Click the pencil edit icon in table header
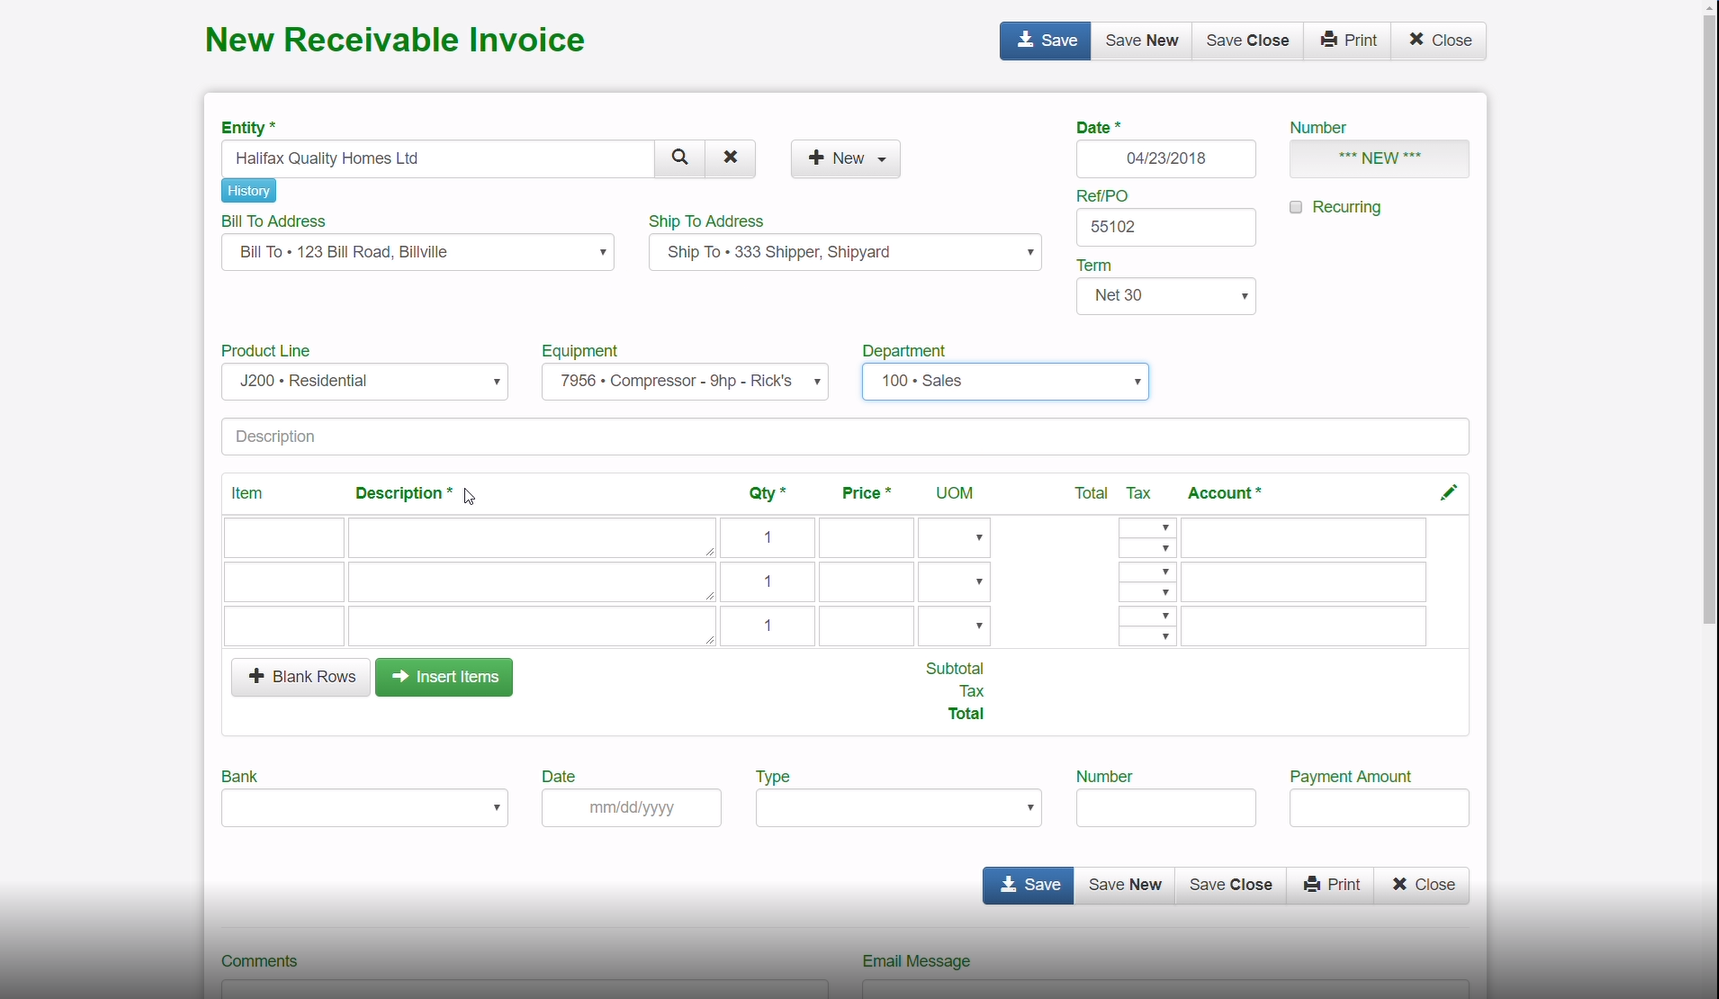The height and width of the screenshot is (999, 1719). tap(1449, 492)
